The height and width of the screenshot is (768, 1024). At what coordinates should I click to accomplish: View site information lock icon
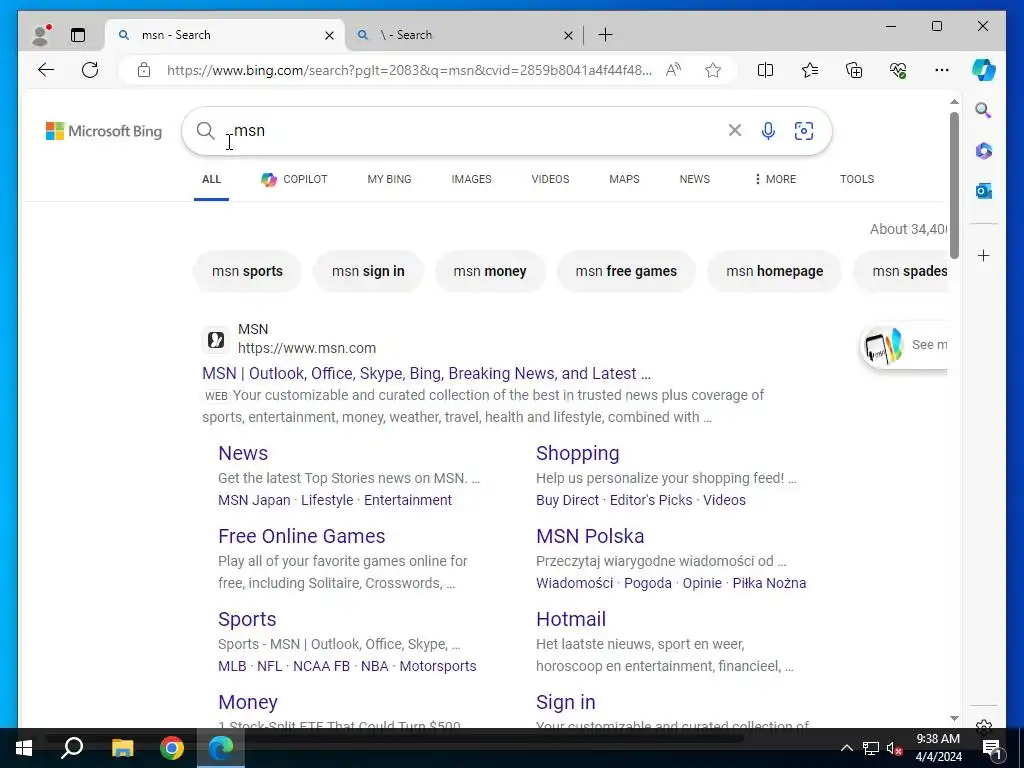pyautogui.click(x=144, y=70)
